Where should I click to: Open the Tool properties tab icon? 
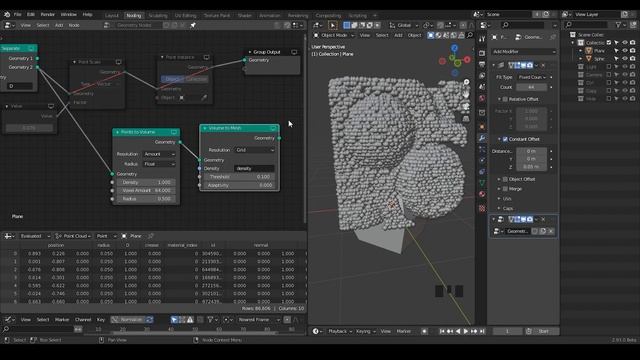coord(482,39)
